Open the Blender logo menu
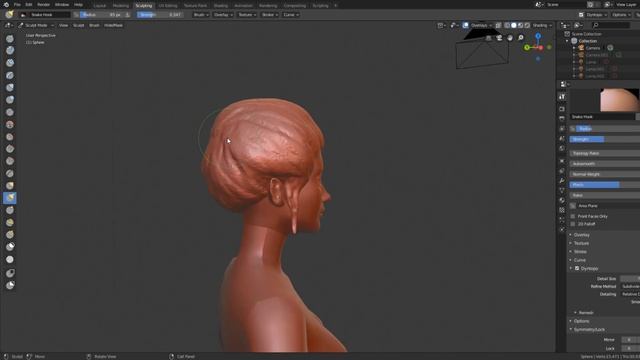The image size is (640, 360). coord(6,5)
